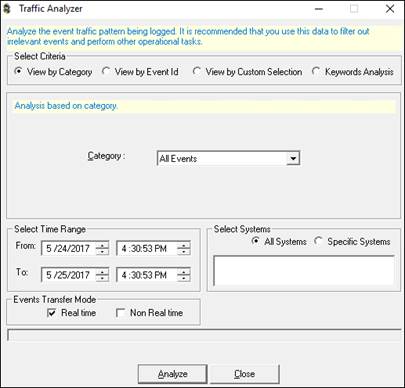Adjust To time spinner control
Viewport: 405px width, 388px height.
(183, 275)
